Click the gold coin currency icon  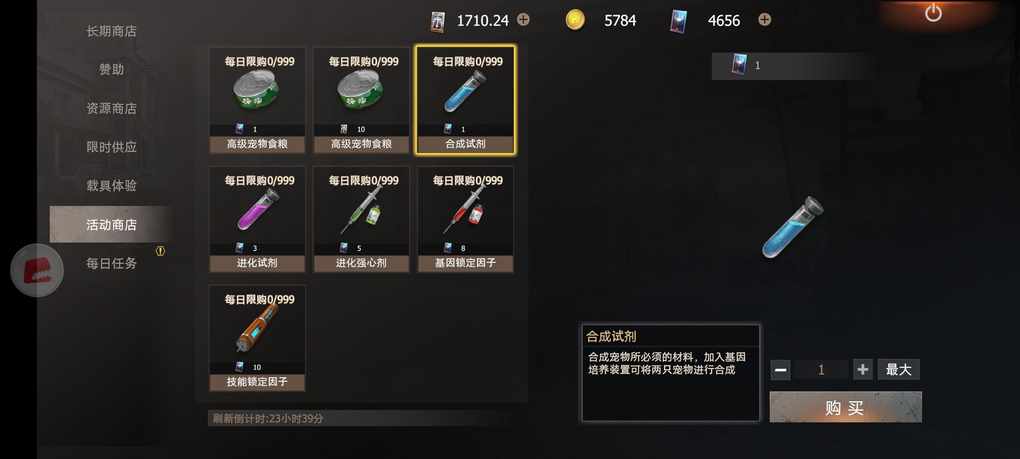[574, 20]
